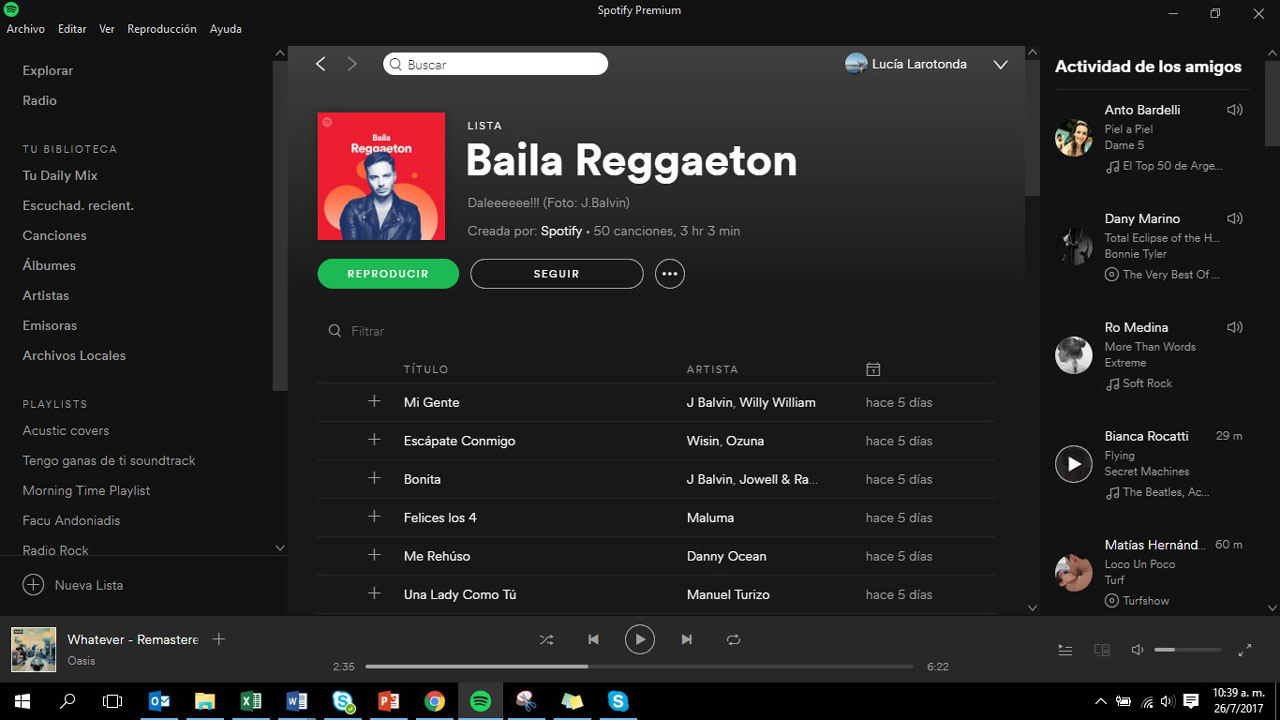Open Acustic covers playlist
The height and width of the screenshot is (720, 1280).
[66, 430]
